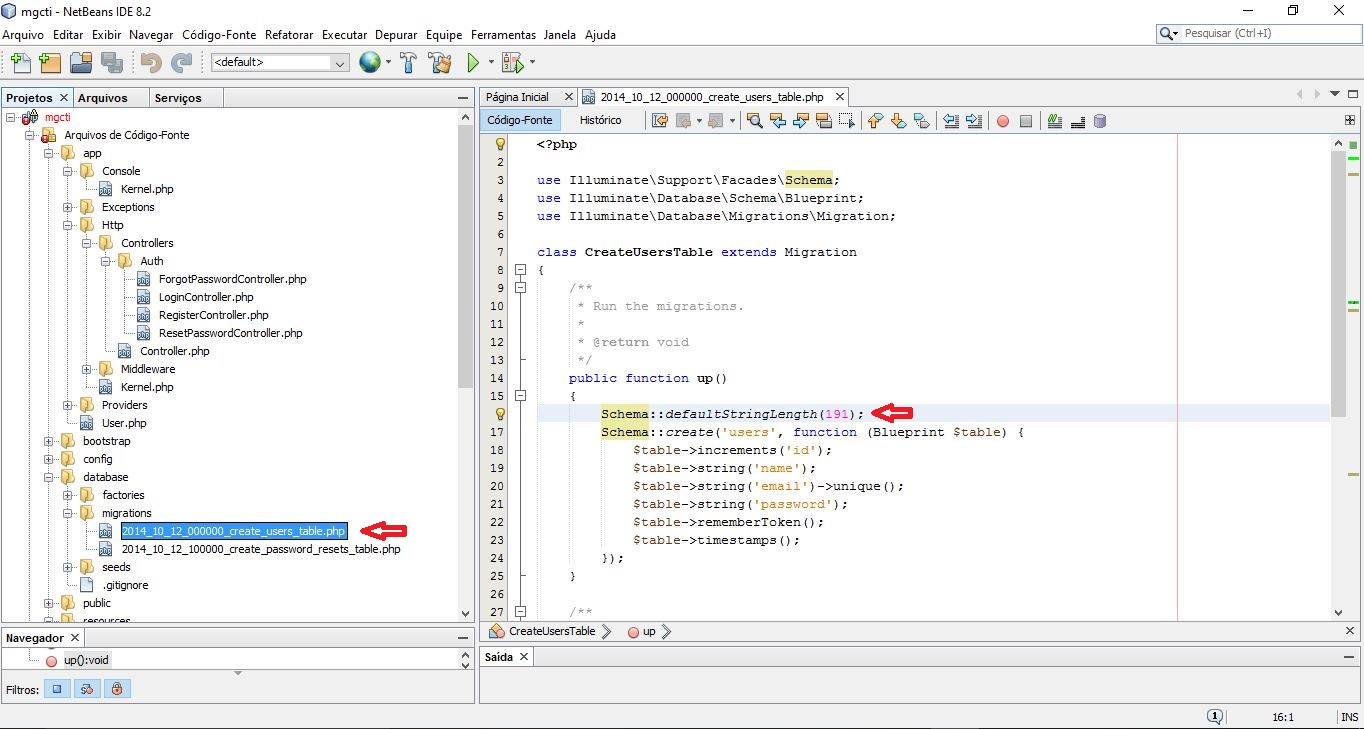Click Next Bookmark editor icon

pos(899,121)
